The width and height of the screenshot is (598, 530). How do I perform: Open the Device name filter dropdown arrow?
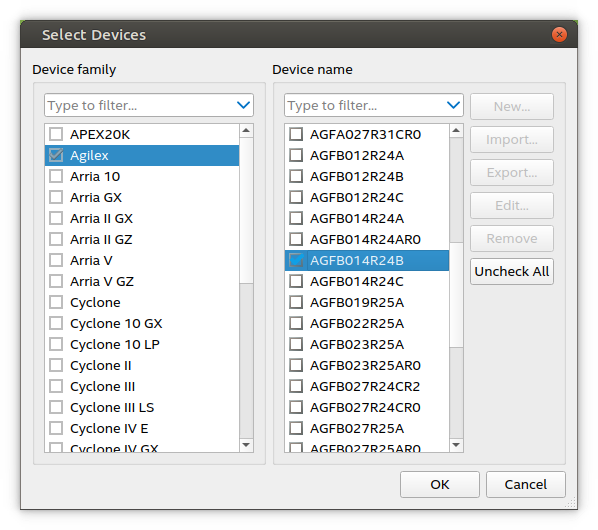click(453, 105)
